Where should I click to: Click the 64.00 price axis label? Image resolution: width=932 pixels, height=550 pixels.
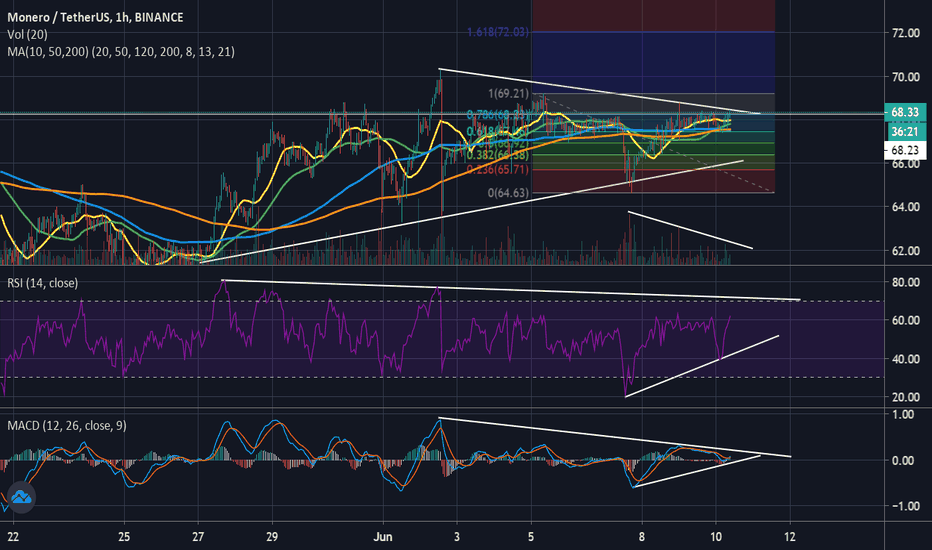pos(906,207)
